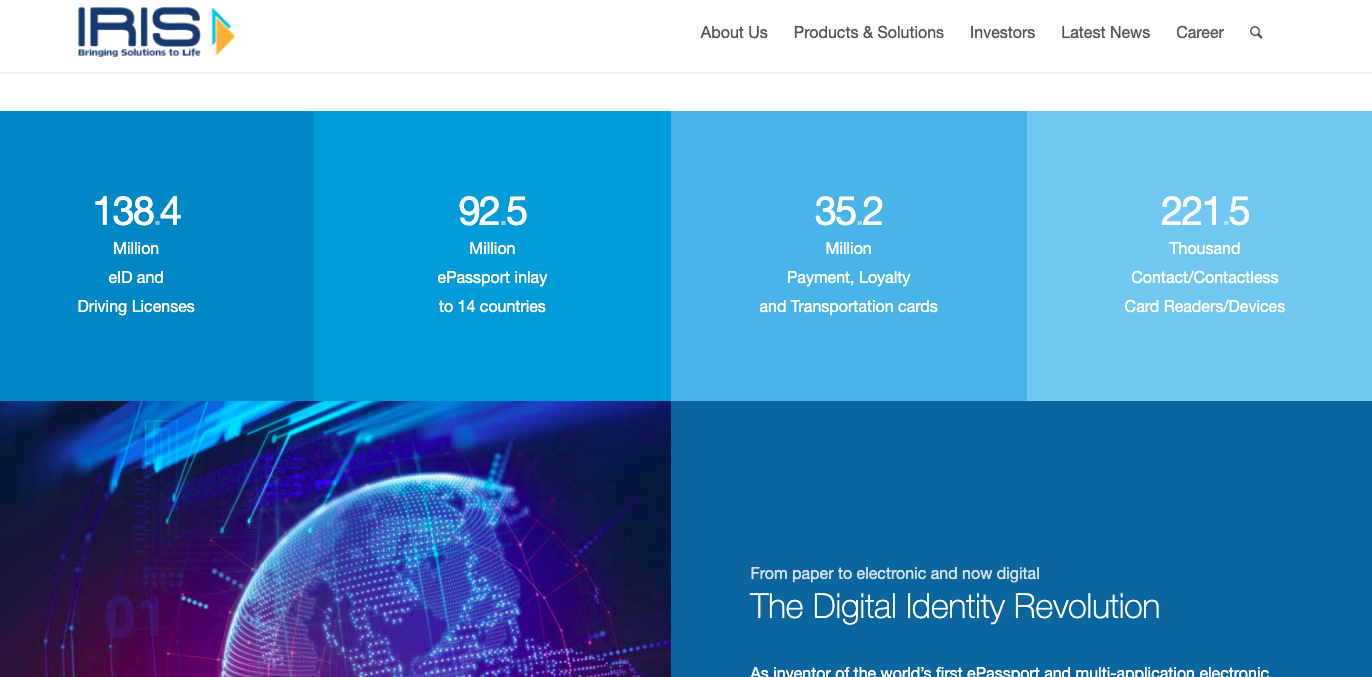The height and width of the screenshot is (677, 1372).
Task: Click 'Bringing Solutions to Life' tagline
Action: [x=139, y=53]
